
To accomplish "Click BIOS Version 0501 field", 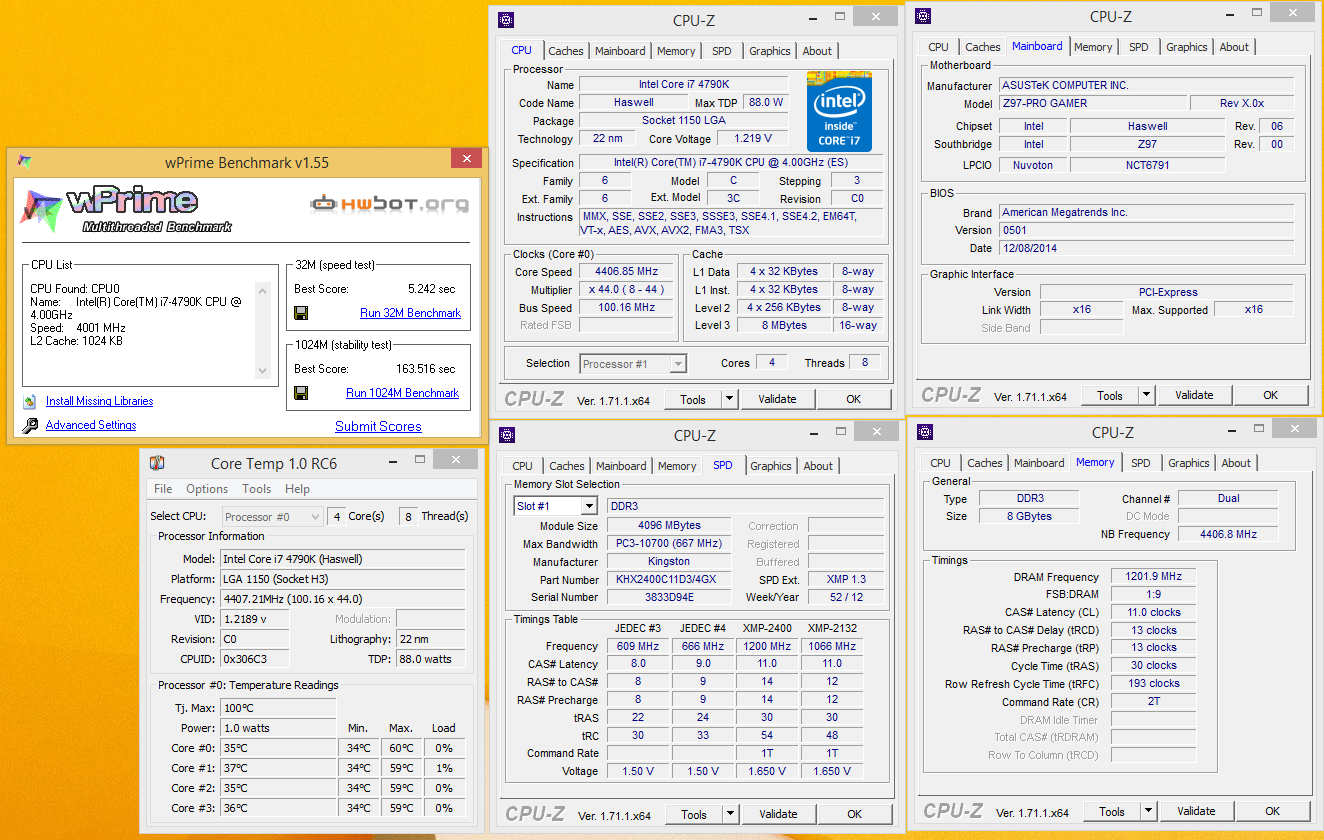I will tap(1146, 230).
